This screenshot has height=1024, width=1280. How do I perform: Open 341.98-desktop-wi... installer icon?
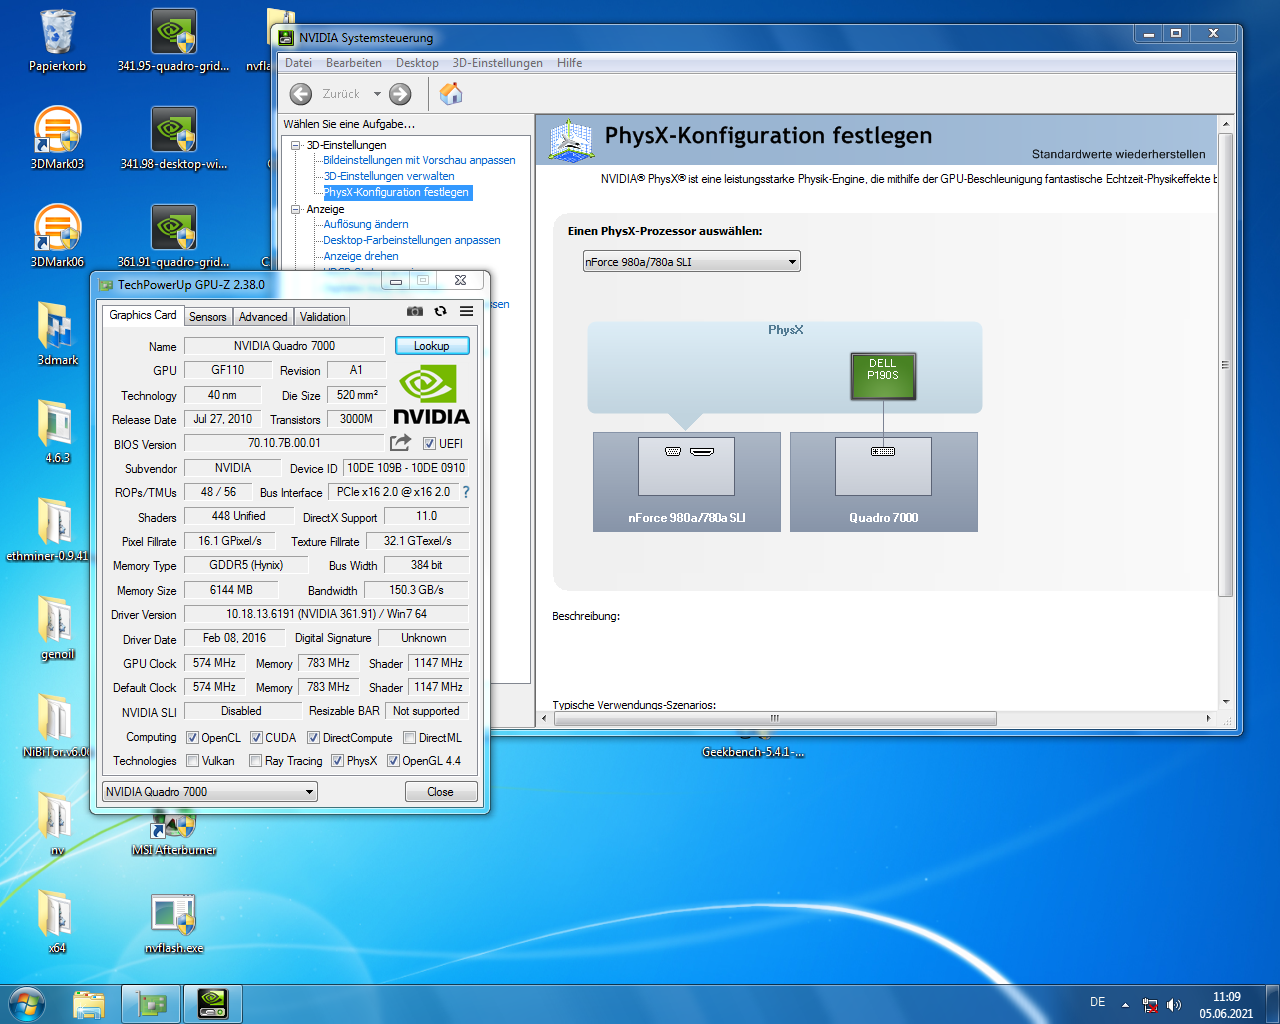[x=174, y=139]
